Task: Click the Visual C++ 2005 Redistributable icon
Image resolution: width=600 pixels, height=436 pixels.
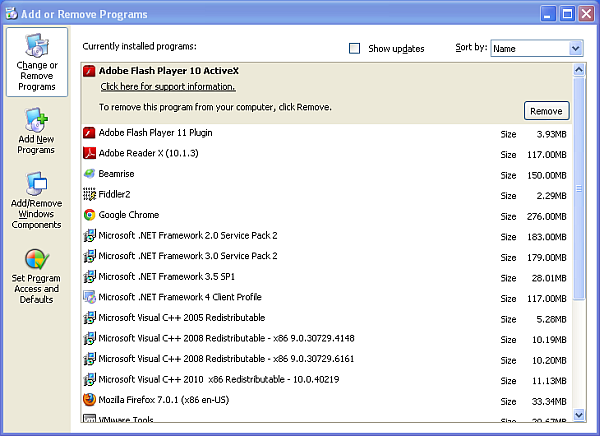Action: [89, 318]
